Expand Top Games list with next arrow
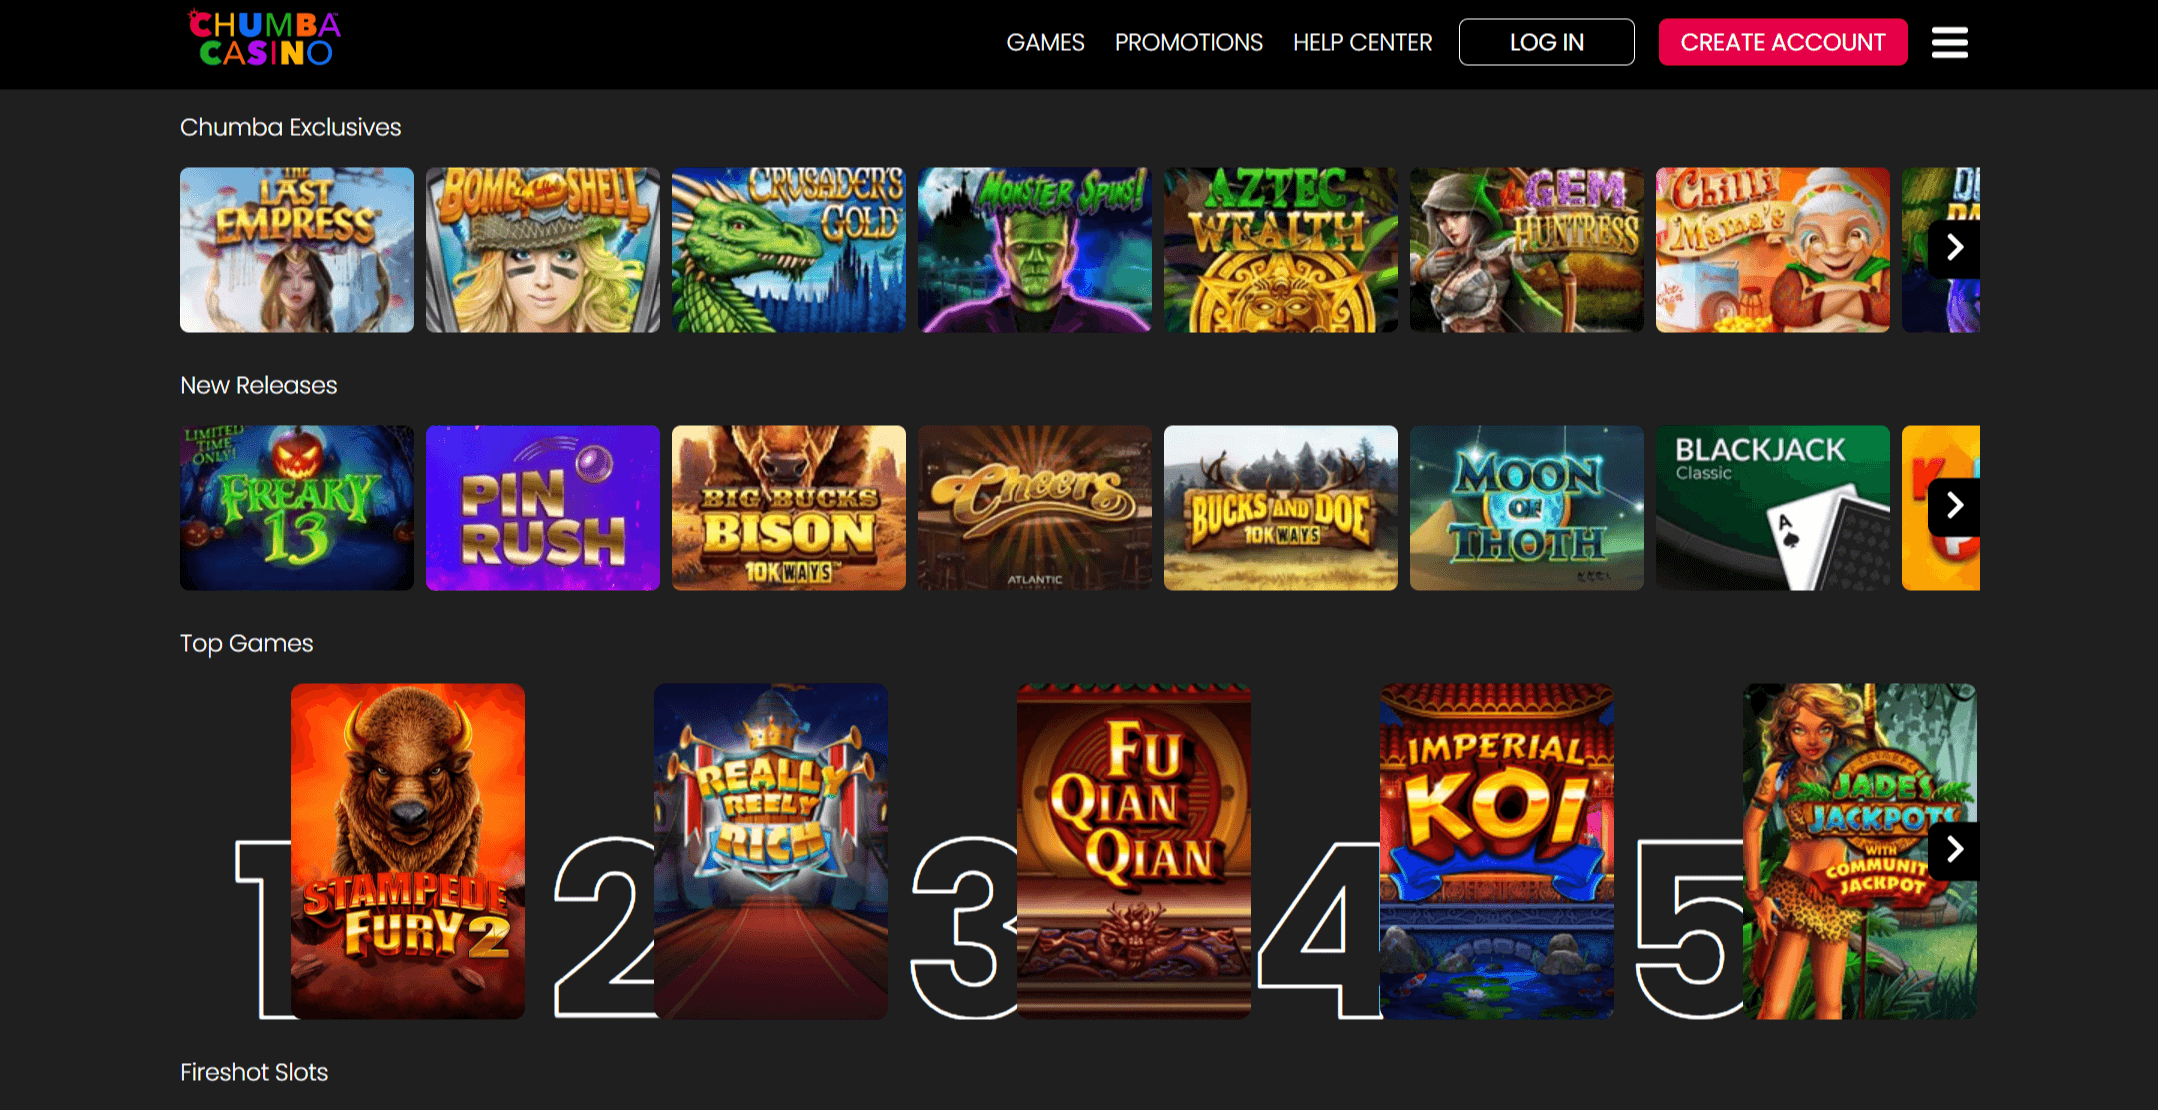Image resolution: width=2158 pixels, height=1110 pixels. coord(1955,849)
